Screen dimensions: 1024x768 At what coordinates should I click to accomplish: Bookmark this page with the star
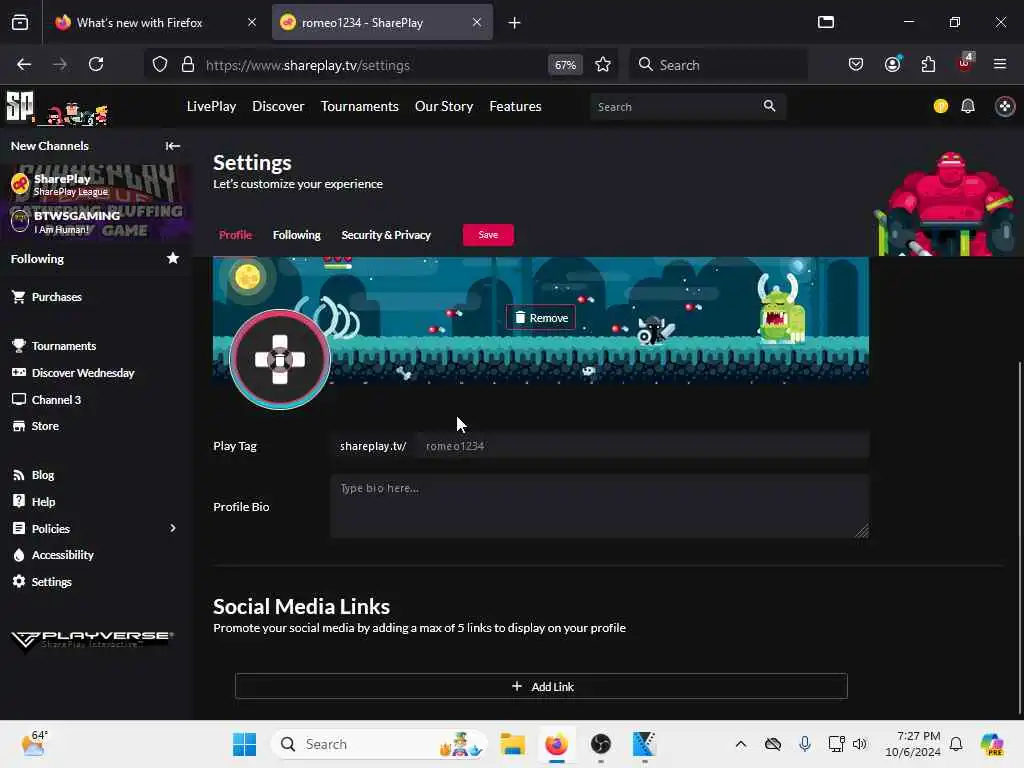pos(603,65)
